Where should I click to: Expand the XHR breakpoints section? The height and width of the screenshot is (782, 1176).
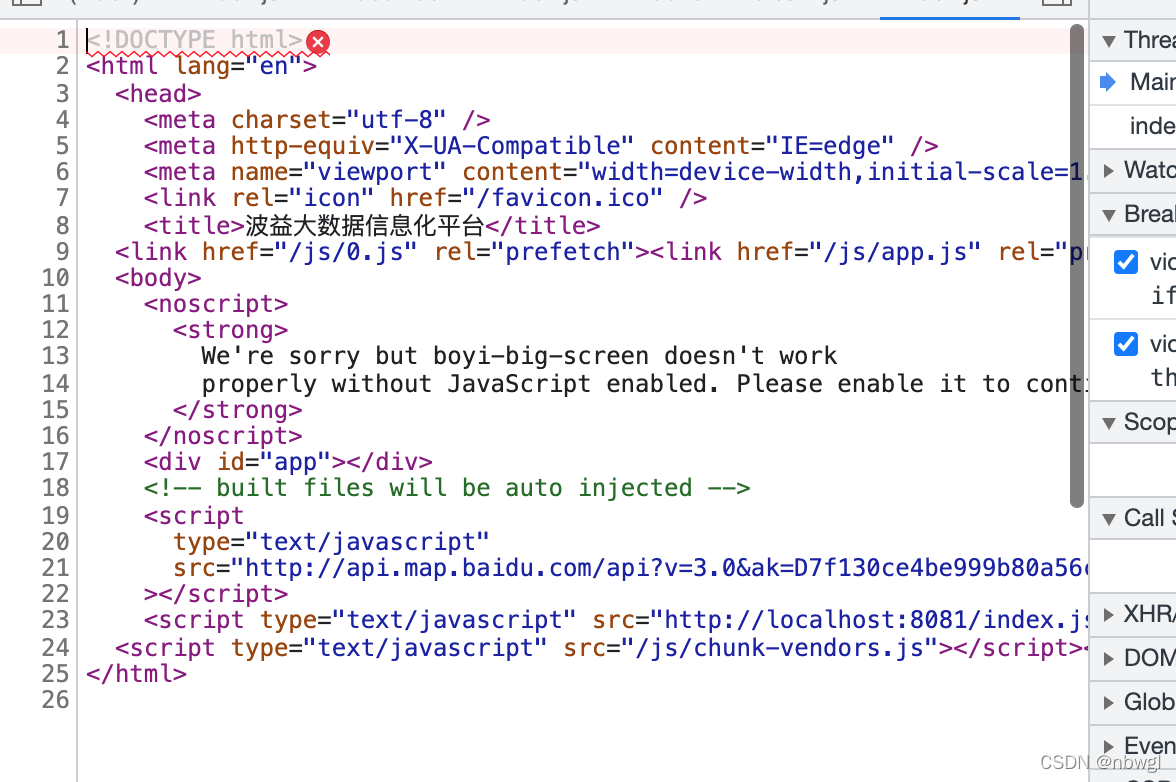pyautogui.click(x=1108, y=615)
